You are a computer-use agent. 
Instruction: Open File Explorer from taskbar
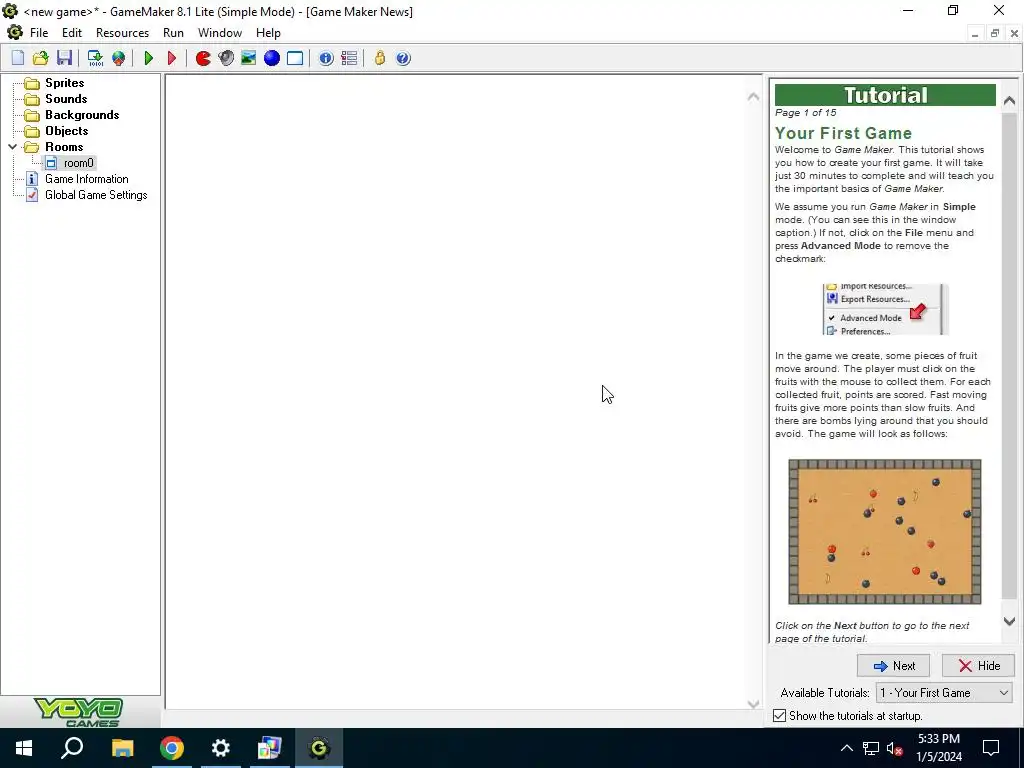122,748
